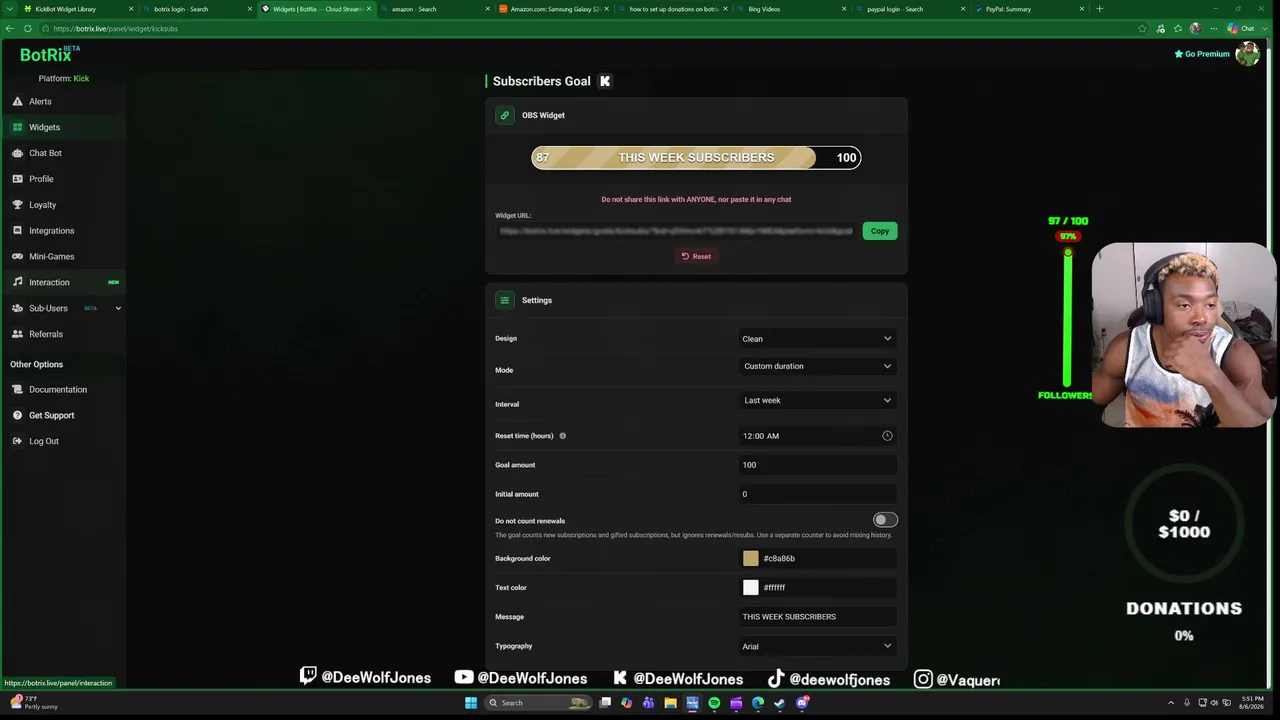Open the clock picker for Reset time
The image size is (1280, 720).
pos(887,436)
